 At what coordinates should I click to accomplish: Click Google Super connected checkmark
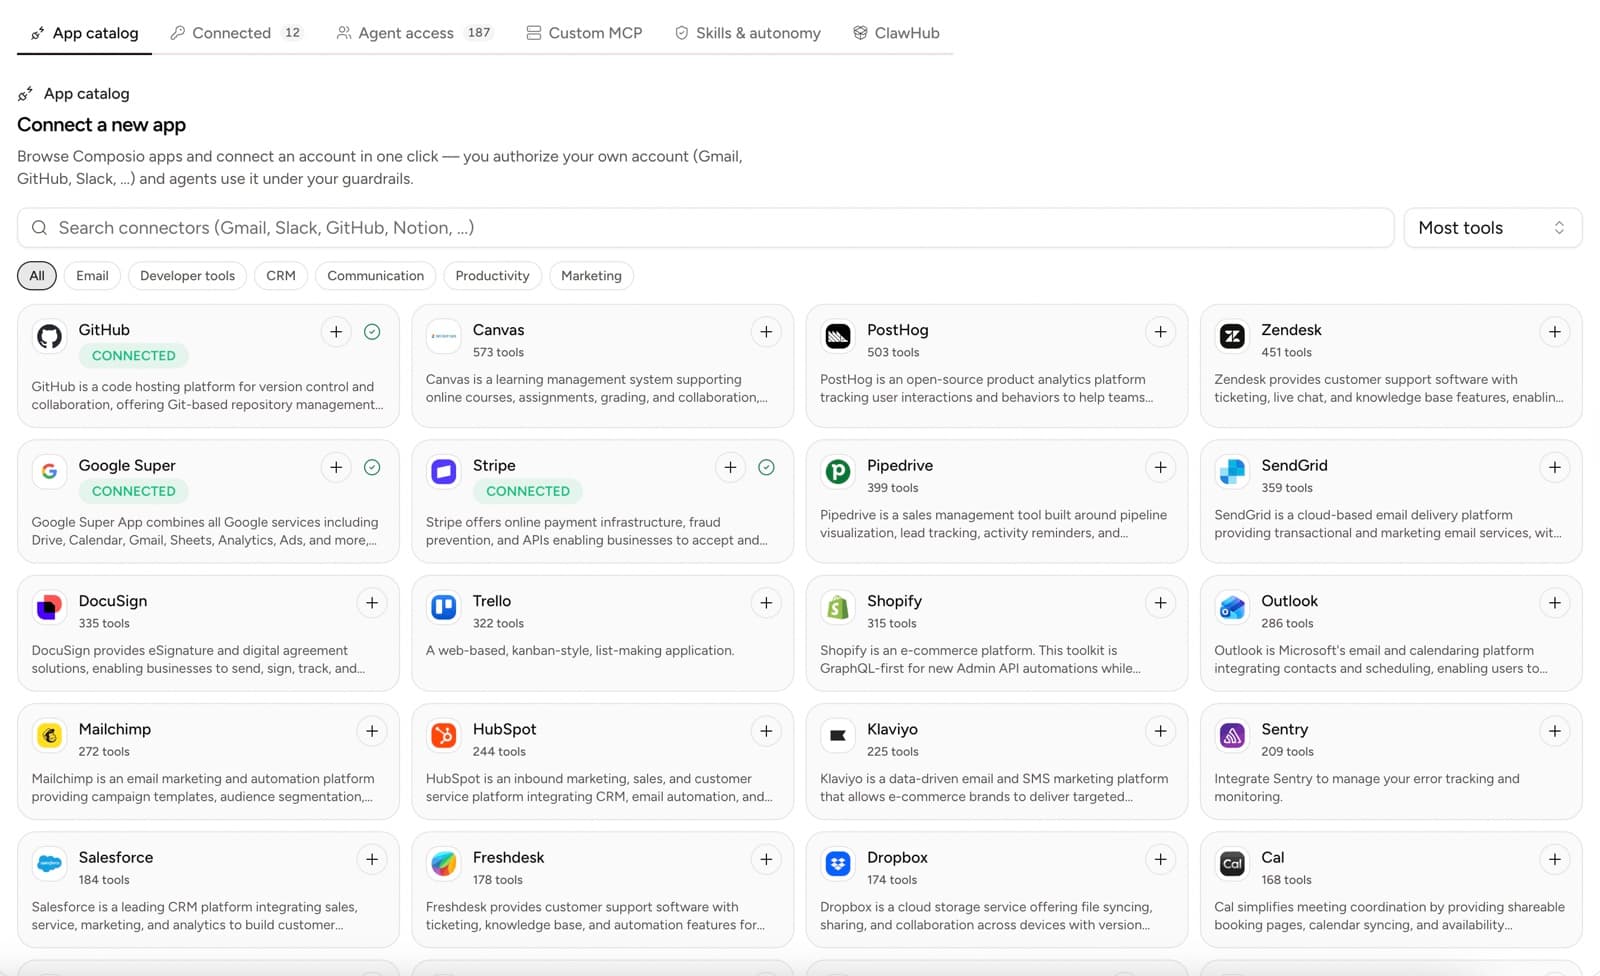click(372, 467)
